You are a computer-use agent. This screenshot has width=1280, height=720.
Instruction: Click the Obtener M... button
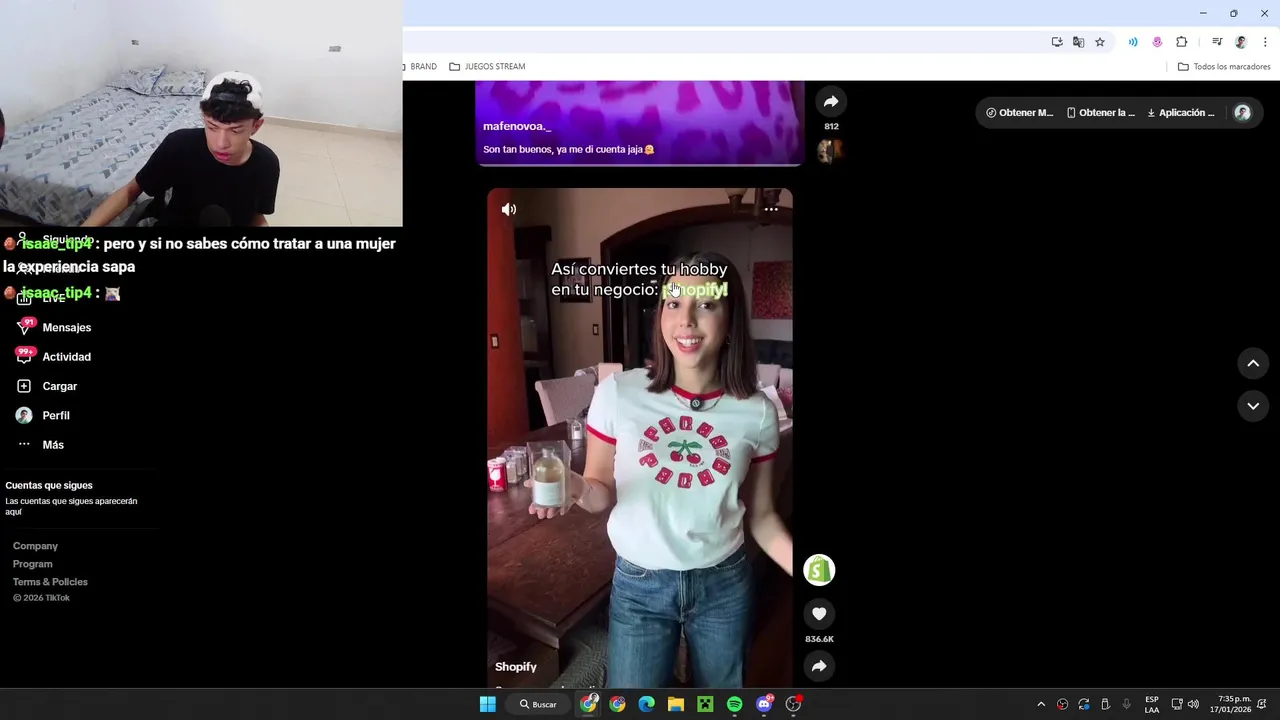(x=1019, y=113)
